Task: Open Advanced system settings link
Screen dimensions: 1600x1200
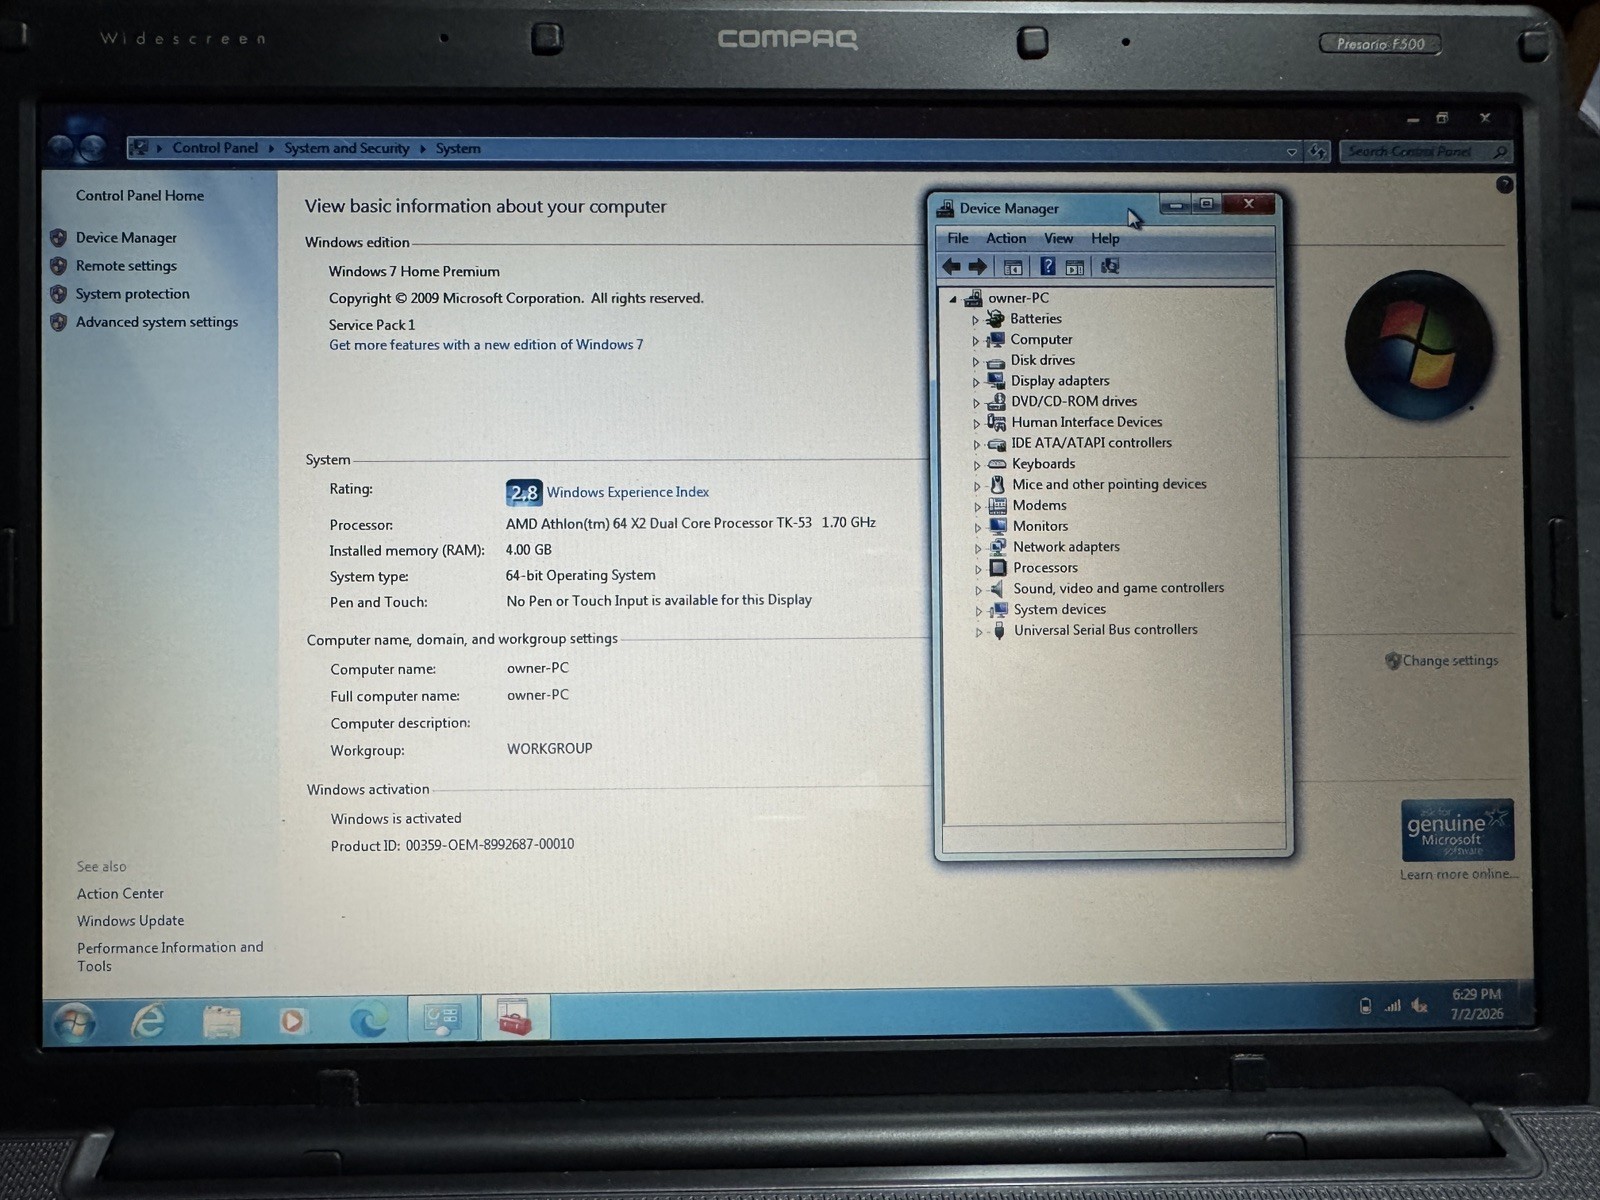Action: point(157,322)
